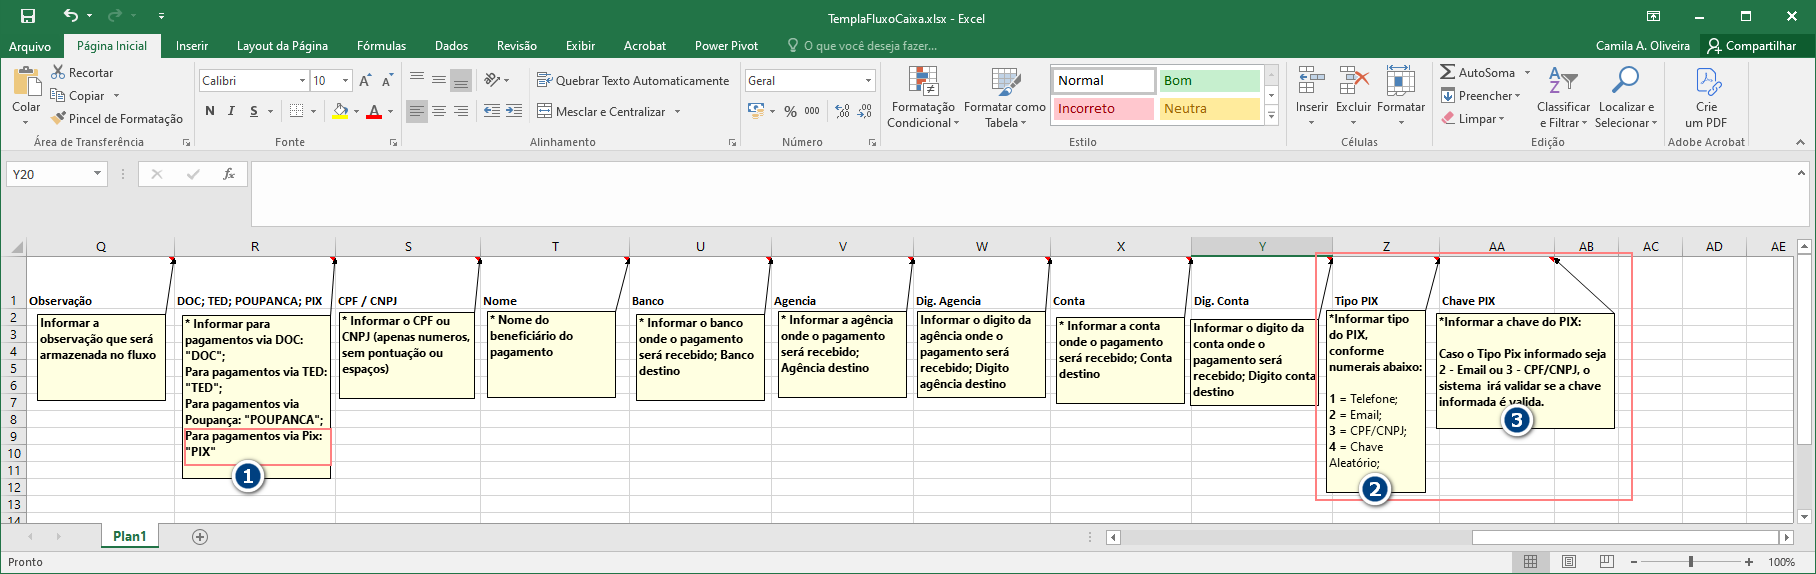Viewport: 1816px width, 574px height.
Task: Click the AutoSoma sigma icon
Action: tap(1447, 72)
